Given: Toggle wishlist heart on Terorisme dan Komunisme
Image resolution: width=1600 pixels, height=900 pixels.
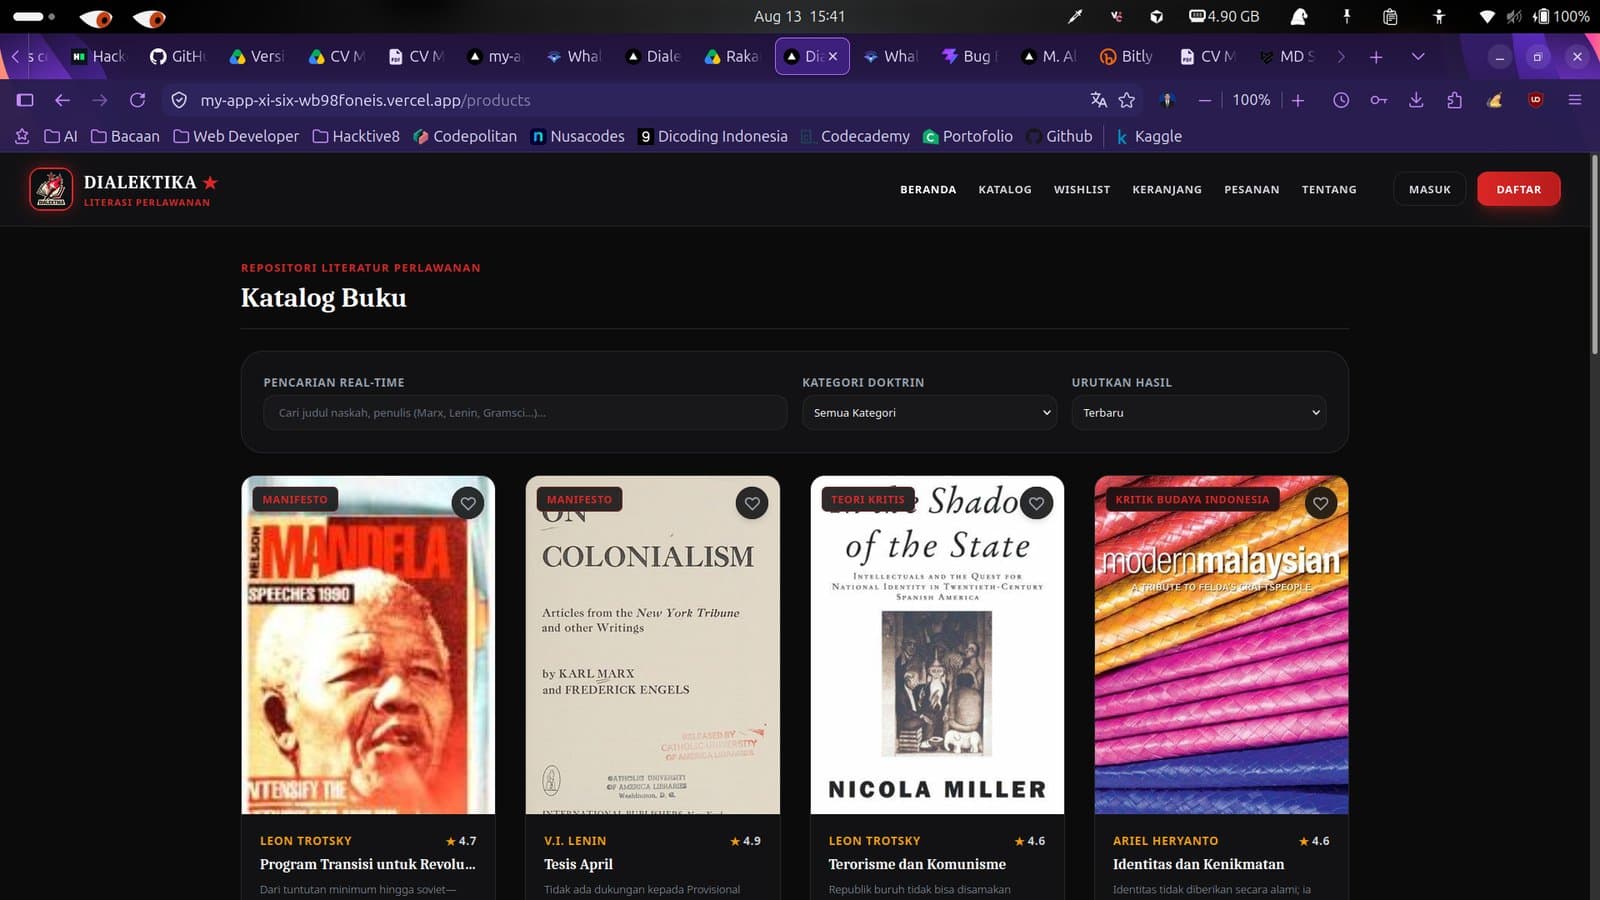Looking at the screenshot, I should (1037, 503).
